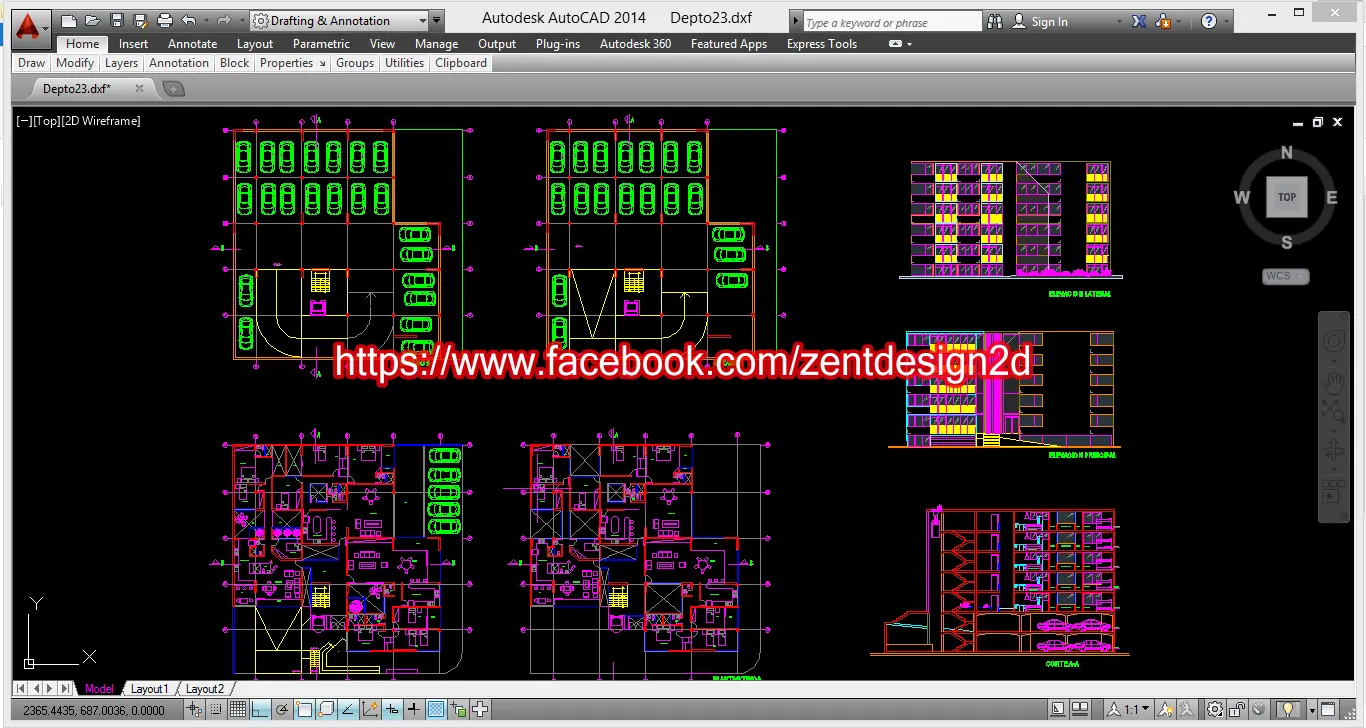
Task: Click the ShowMotion icon in navigation bar
Action: pyautogui.click(x=1333, y=491)
